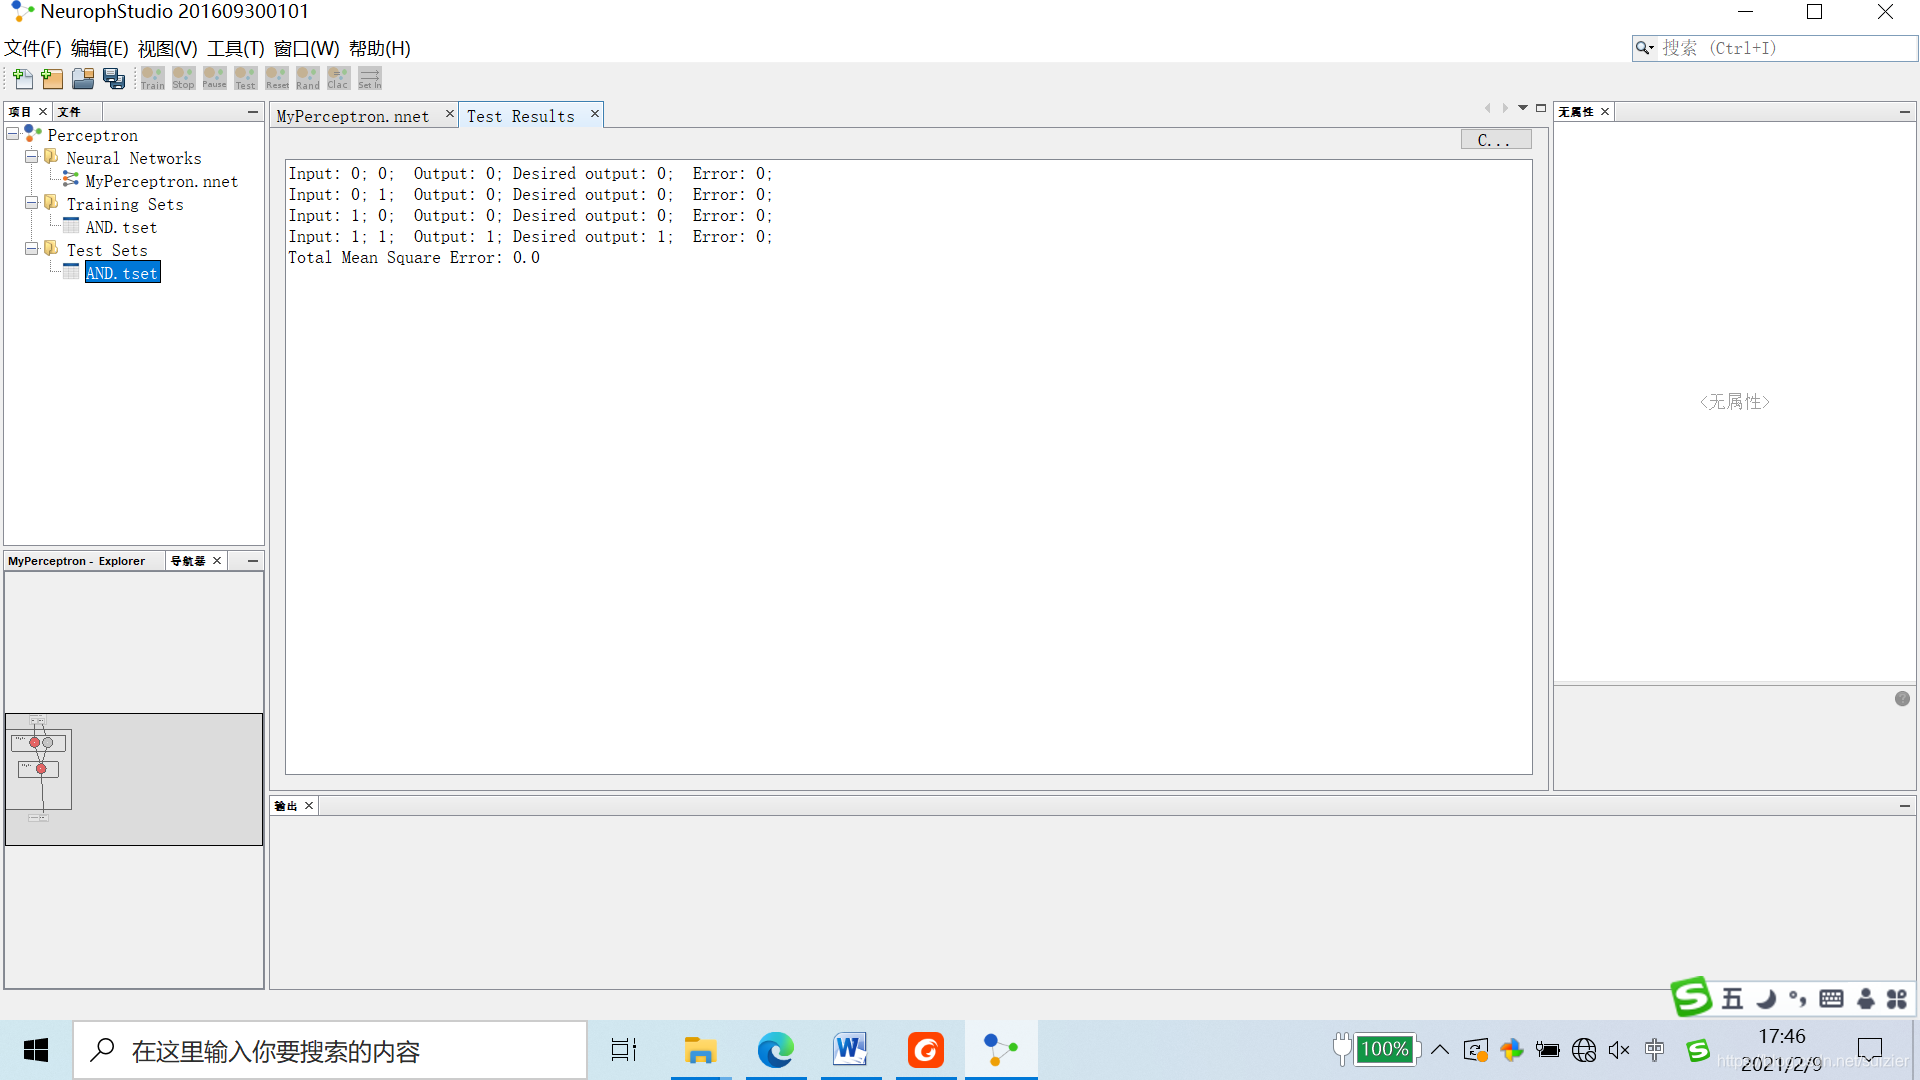Open Task View on the taskbar
The image size is (1920, 1080).
click(x=624, y=1050)
